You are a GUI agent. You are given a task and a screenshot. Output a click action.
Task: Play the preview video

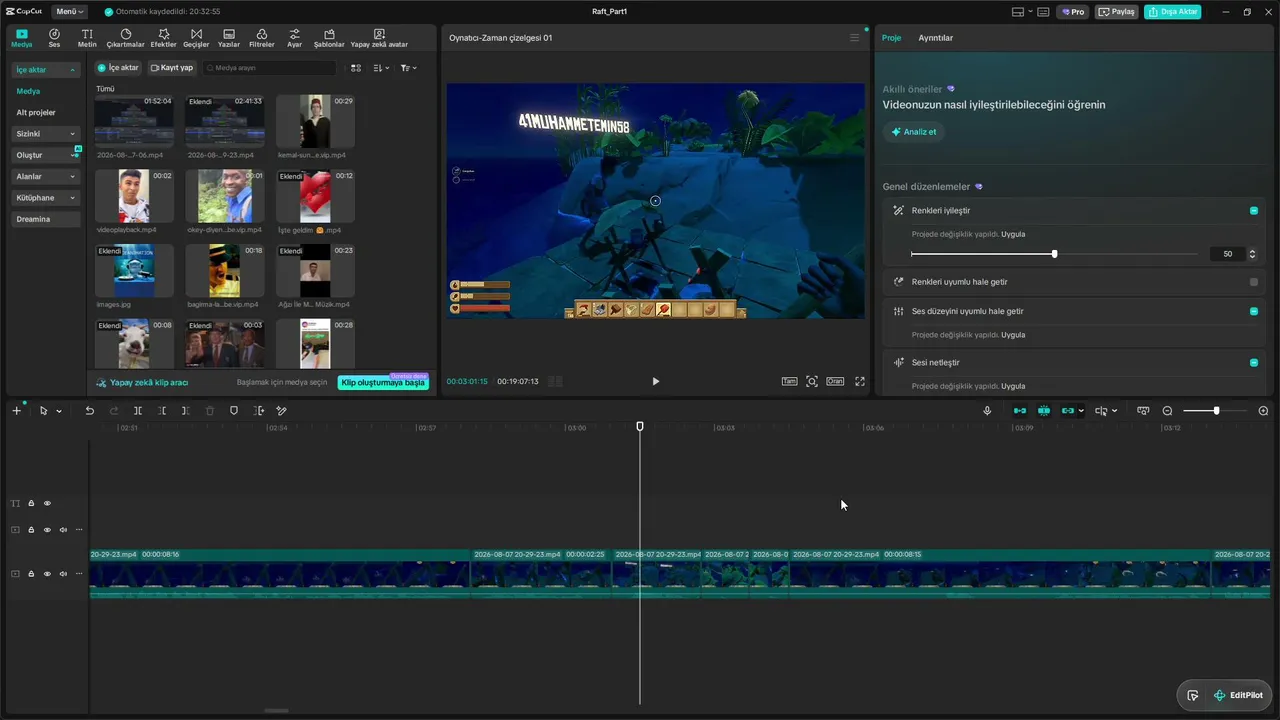(656, 381)
